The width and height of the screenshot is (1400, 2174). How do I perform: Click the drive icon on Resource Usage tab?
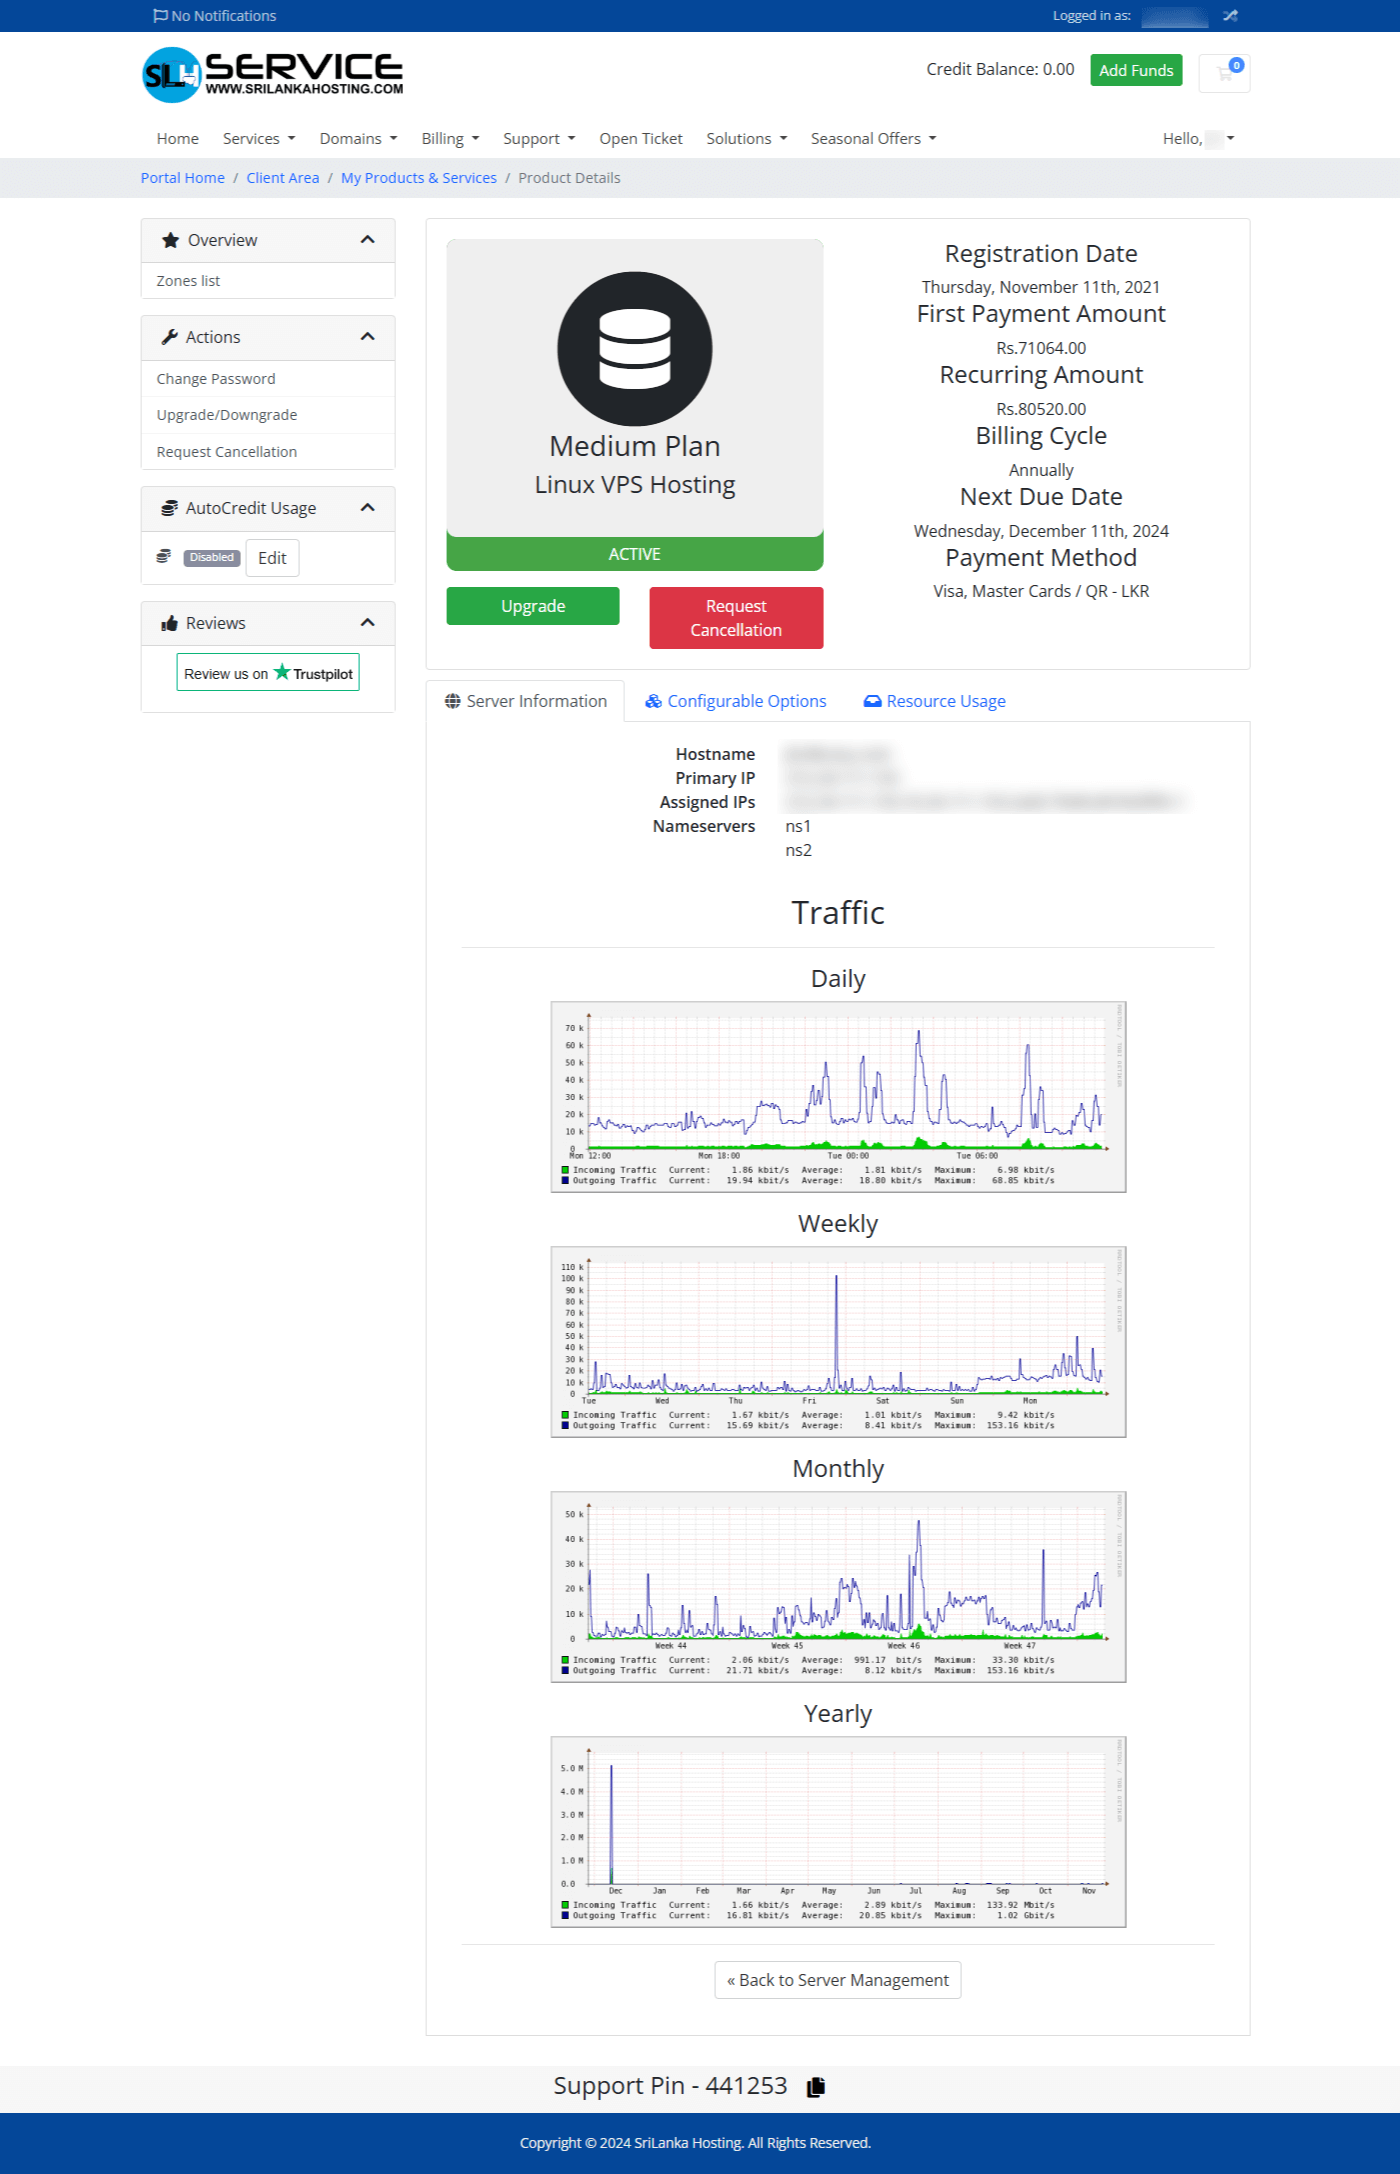pyautogui.click(x=872, y=701)
